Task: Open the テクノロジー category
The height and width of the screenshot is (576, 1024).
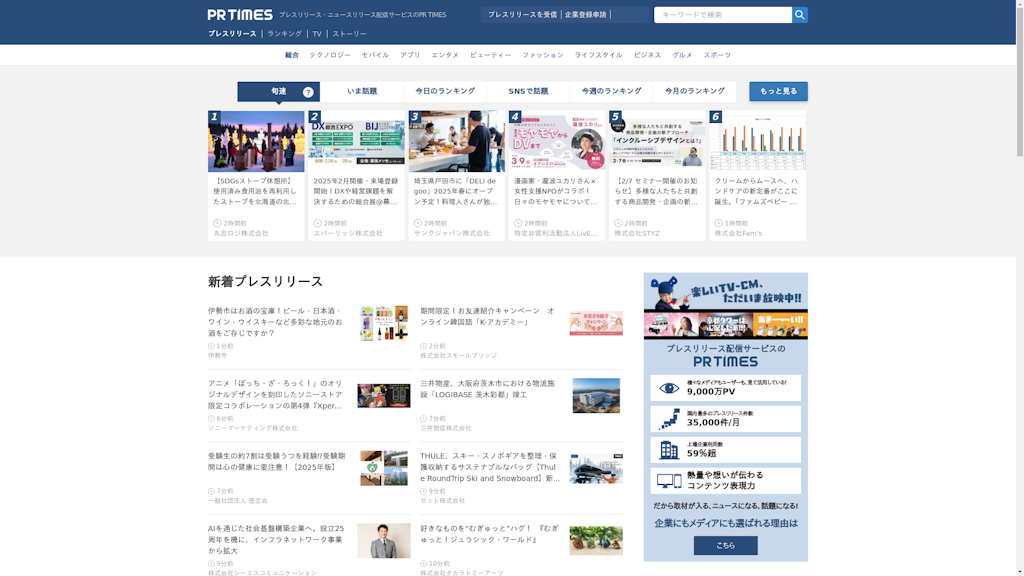Action: 330,55
